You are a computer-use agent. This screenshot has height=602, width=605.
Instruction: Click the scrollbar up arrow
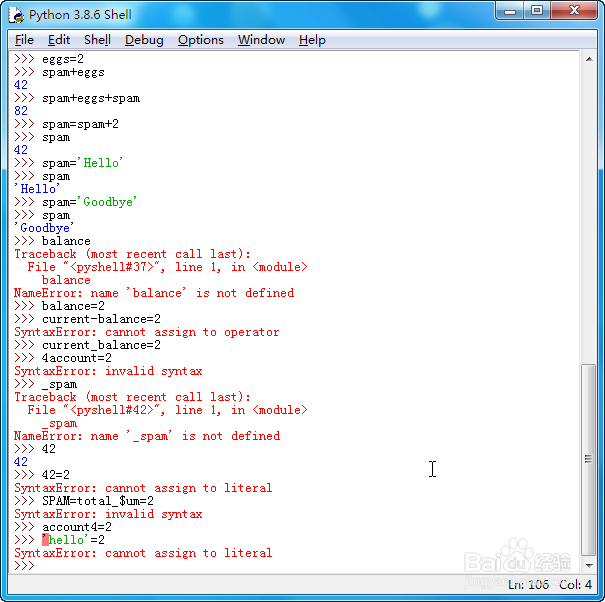589,59
